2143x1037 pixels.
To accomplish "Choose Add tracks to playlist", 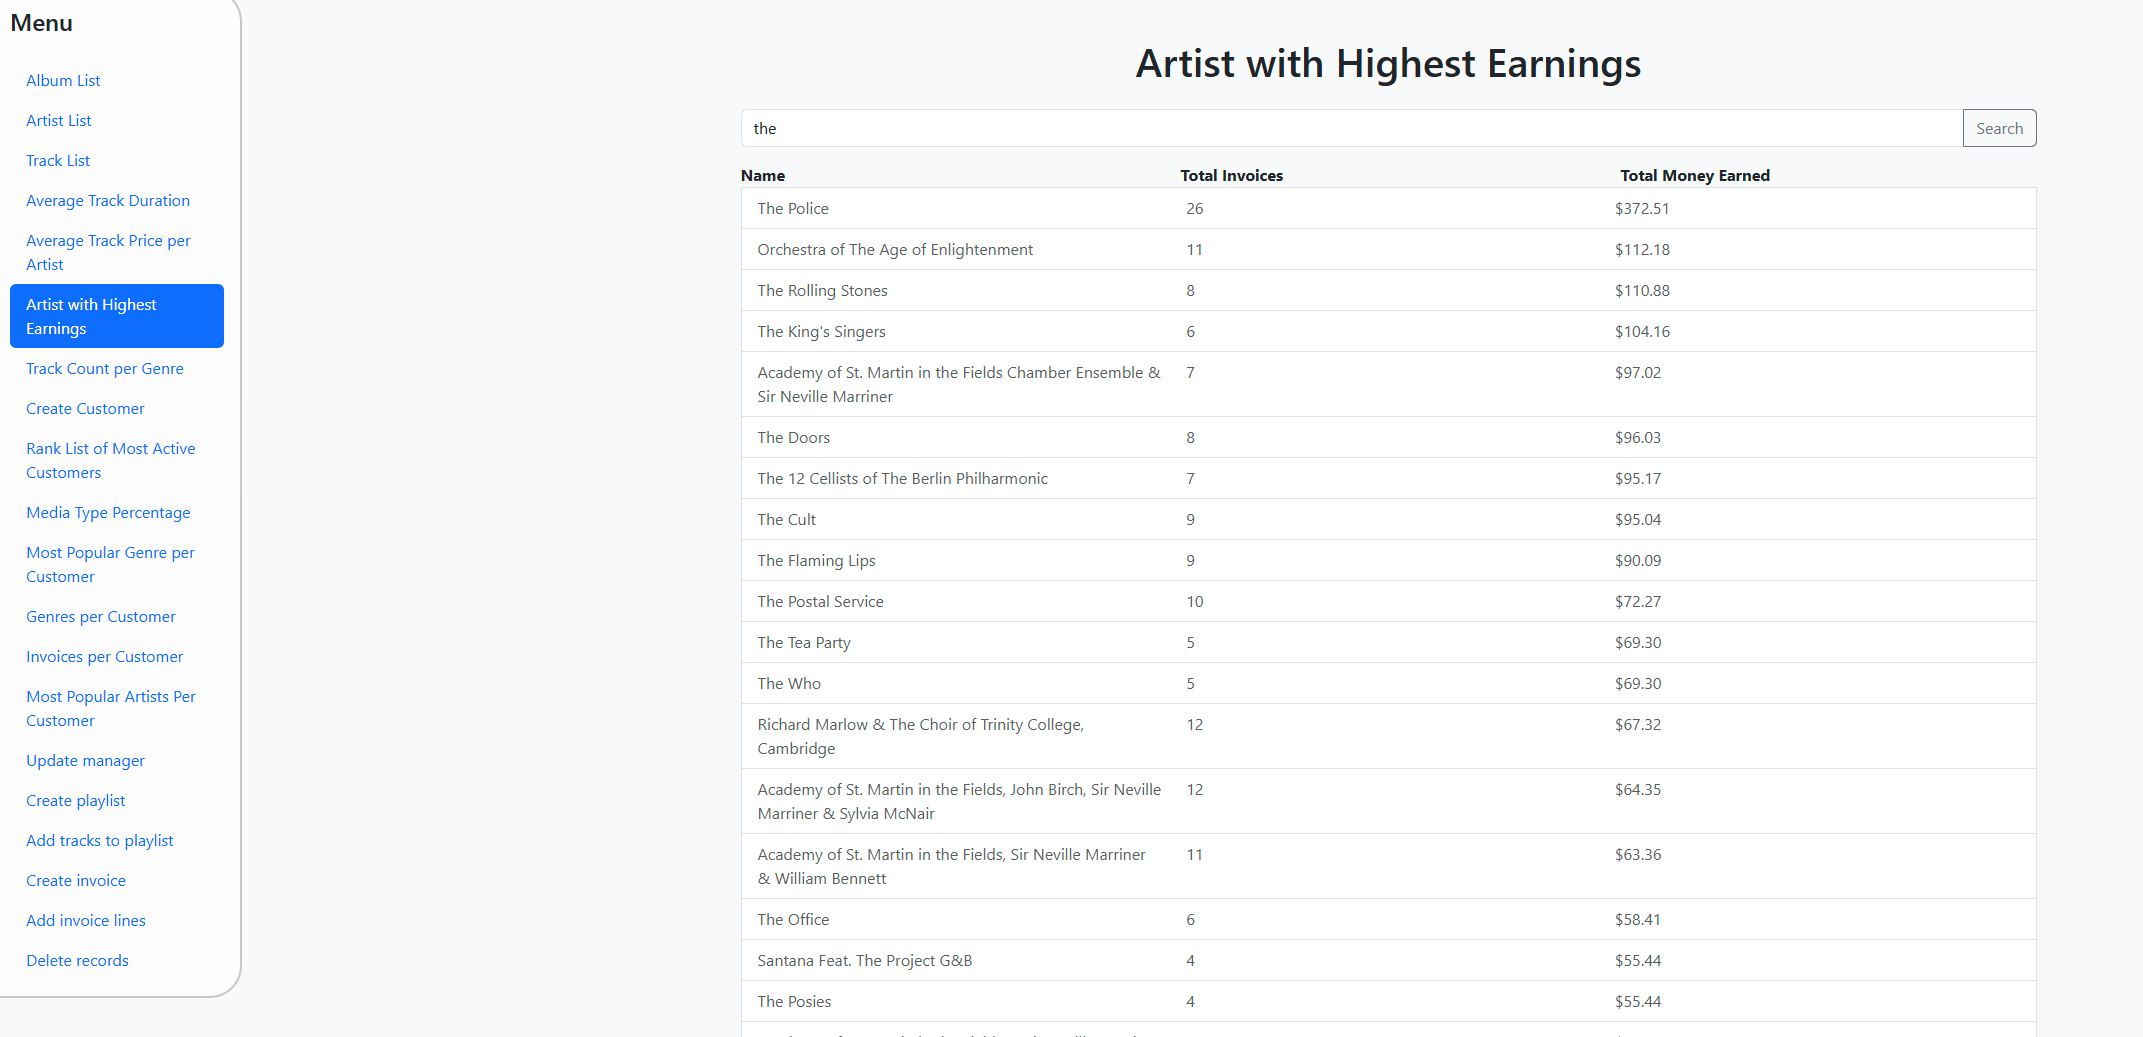I will coord(100,840).
